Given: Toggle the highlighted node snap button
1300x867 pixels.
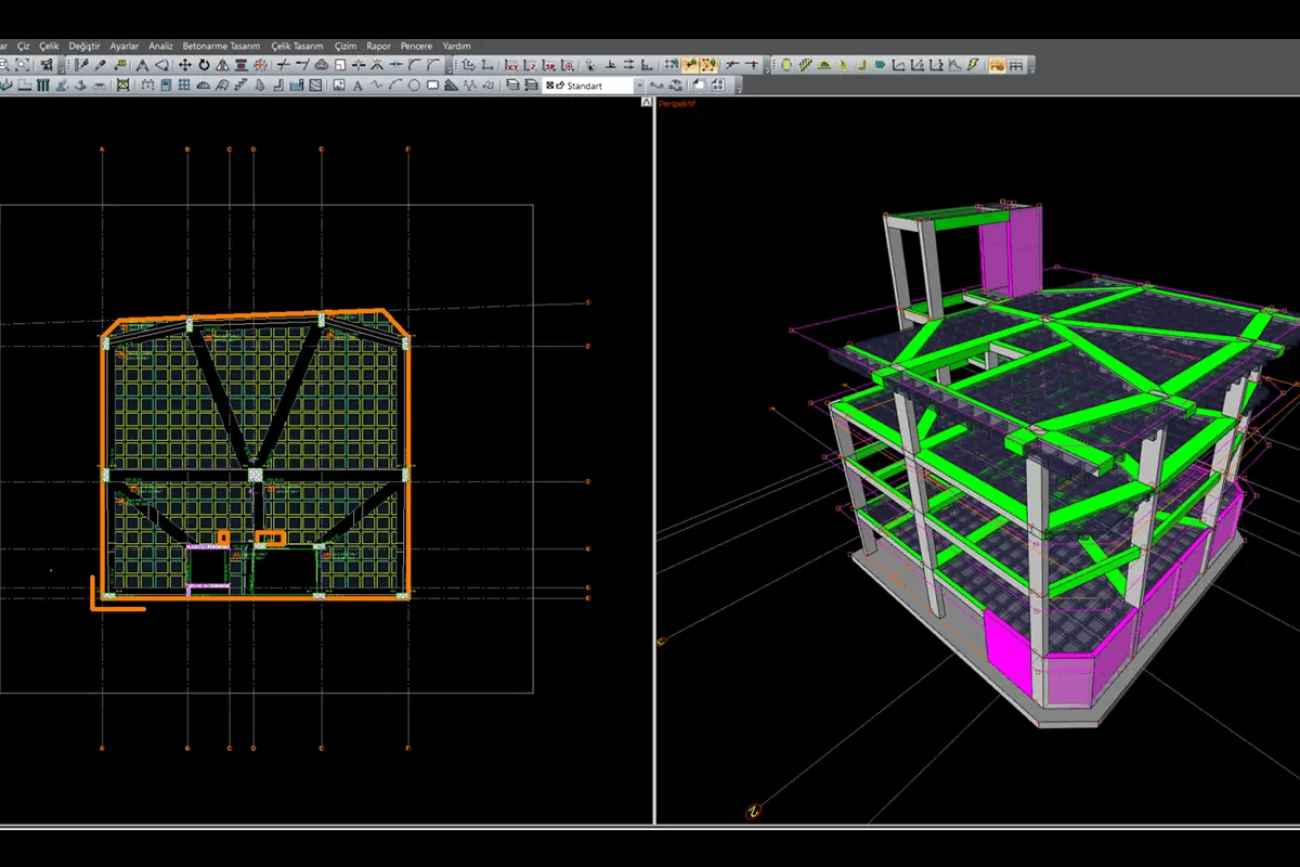Looking at the screenshot, I should click(x=709, y=65).
